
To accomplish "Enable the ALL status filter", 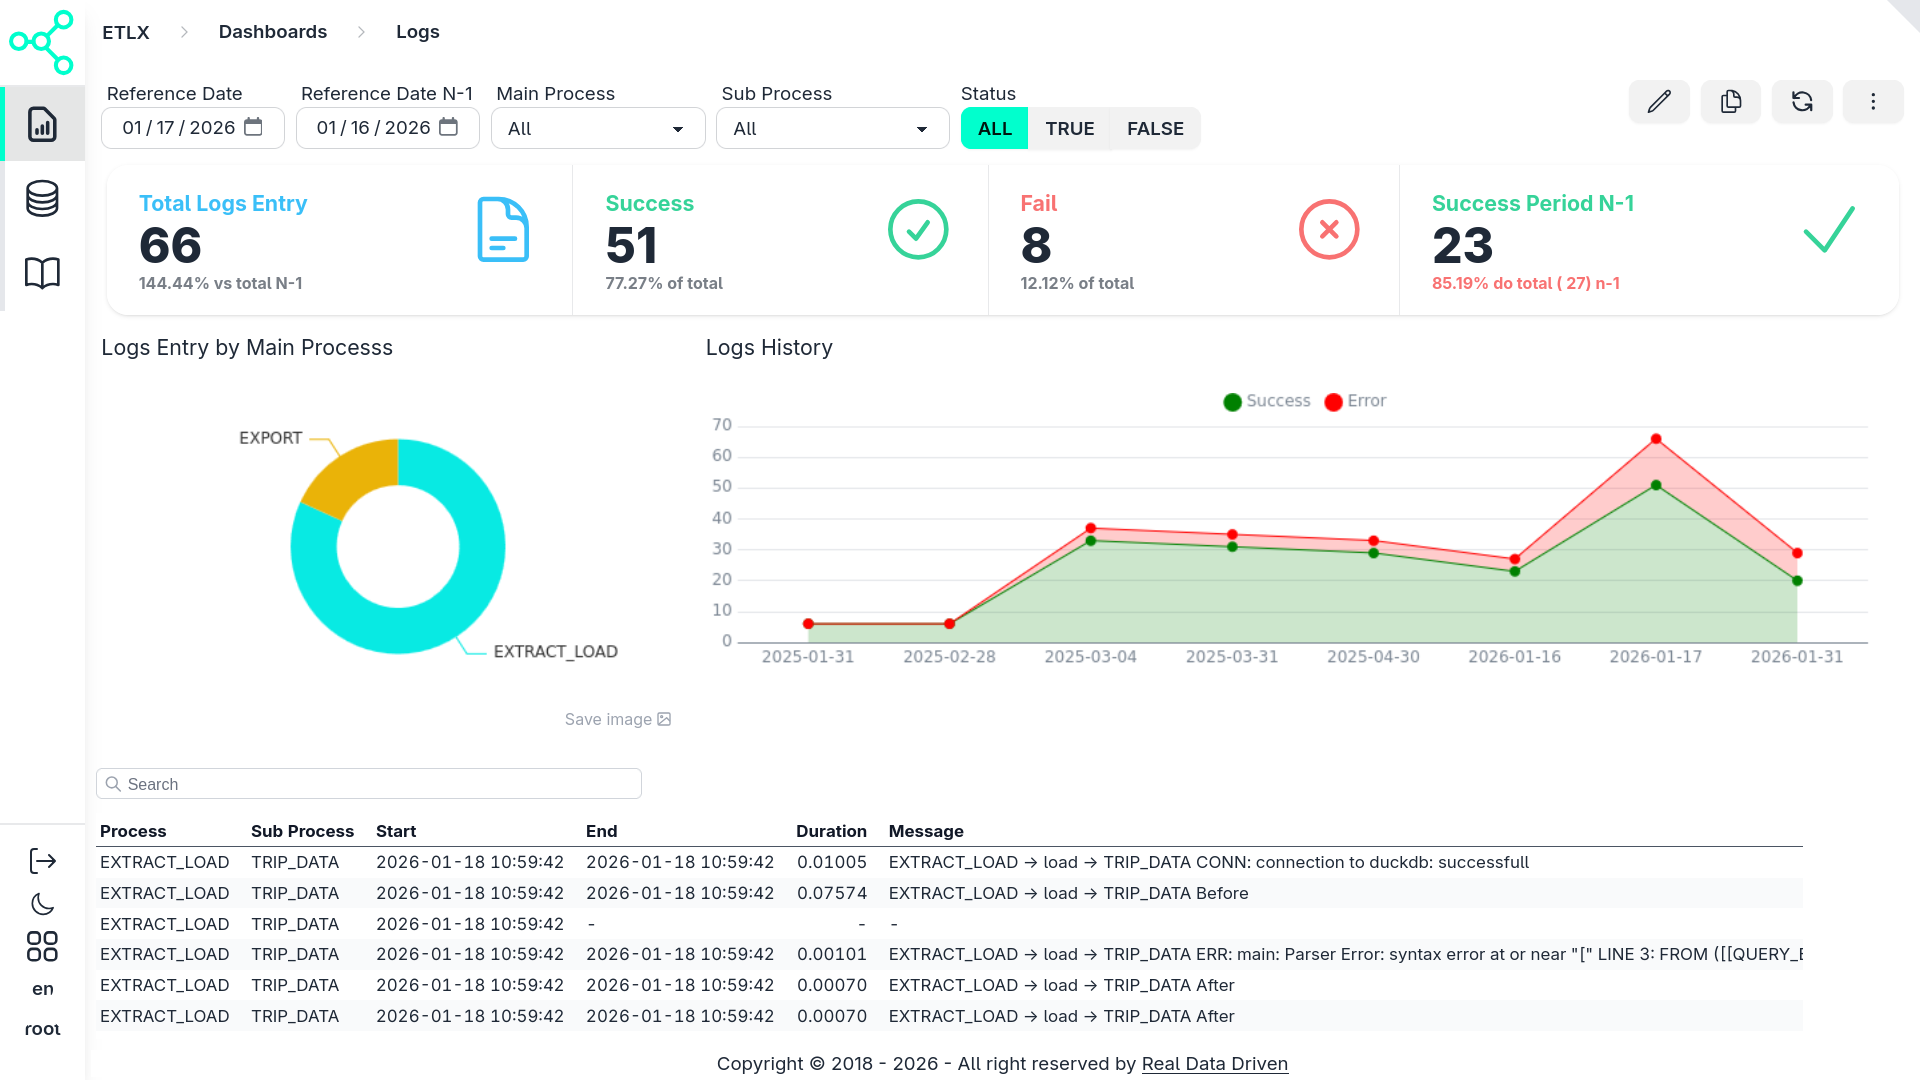I will point(994,128).
